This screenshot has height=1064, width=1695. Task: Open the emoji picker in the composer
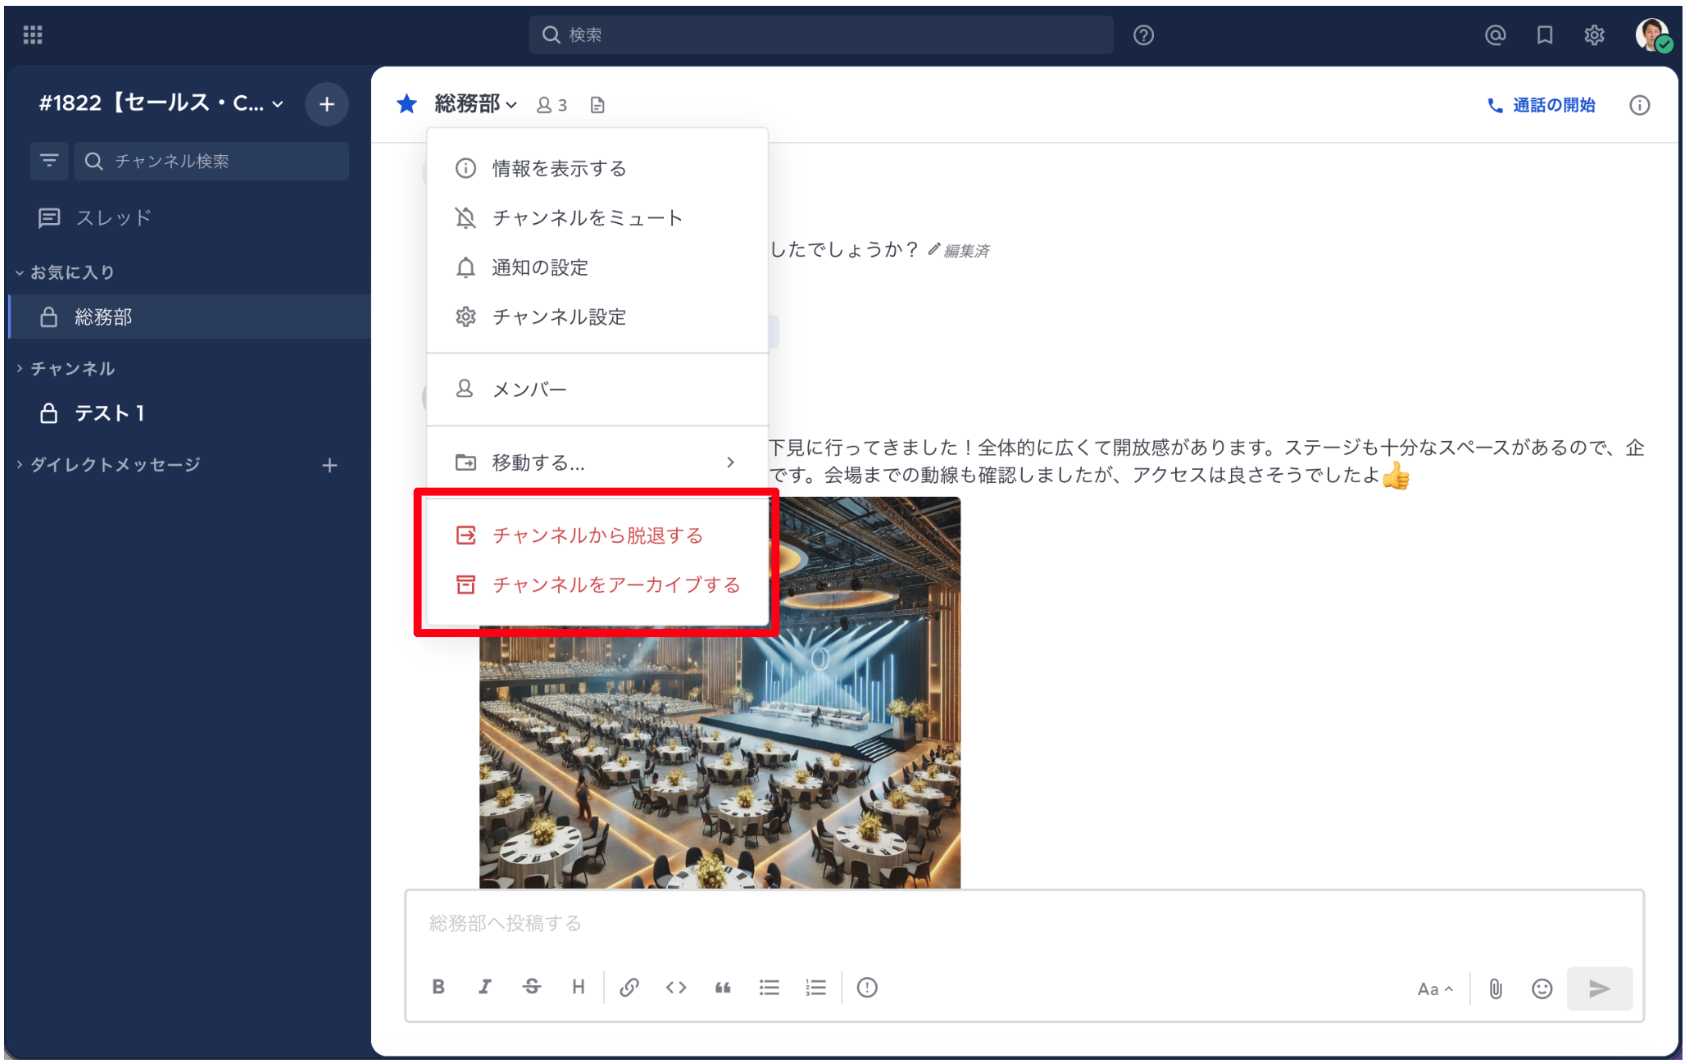[1541, 988]
